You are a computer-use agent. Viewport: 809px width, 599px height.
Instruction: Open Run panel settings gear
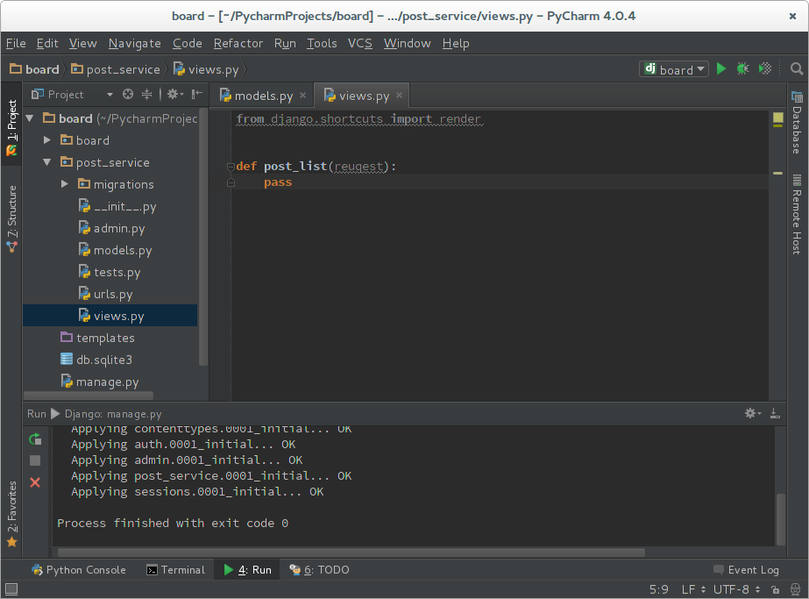pos(752,413)
